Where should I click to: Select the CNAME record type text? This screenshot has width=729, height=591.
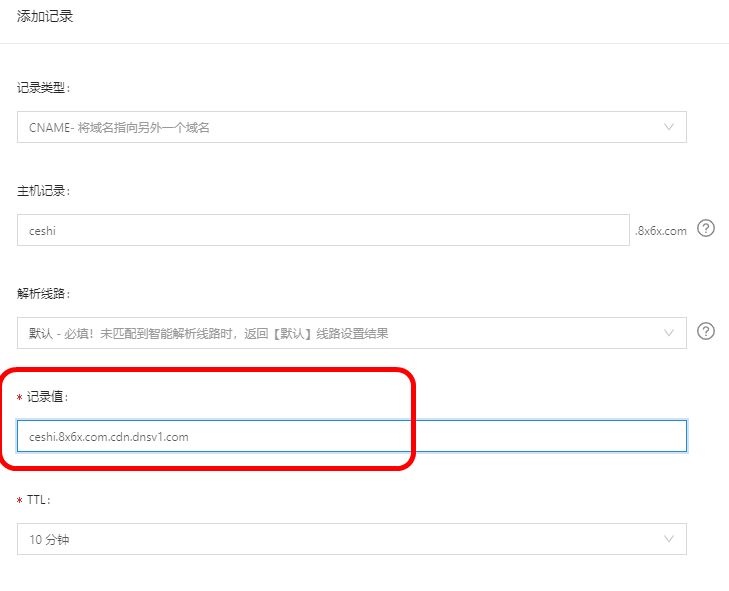click(x=119, y=127)
